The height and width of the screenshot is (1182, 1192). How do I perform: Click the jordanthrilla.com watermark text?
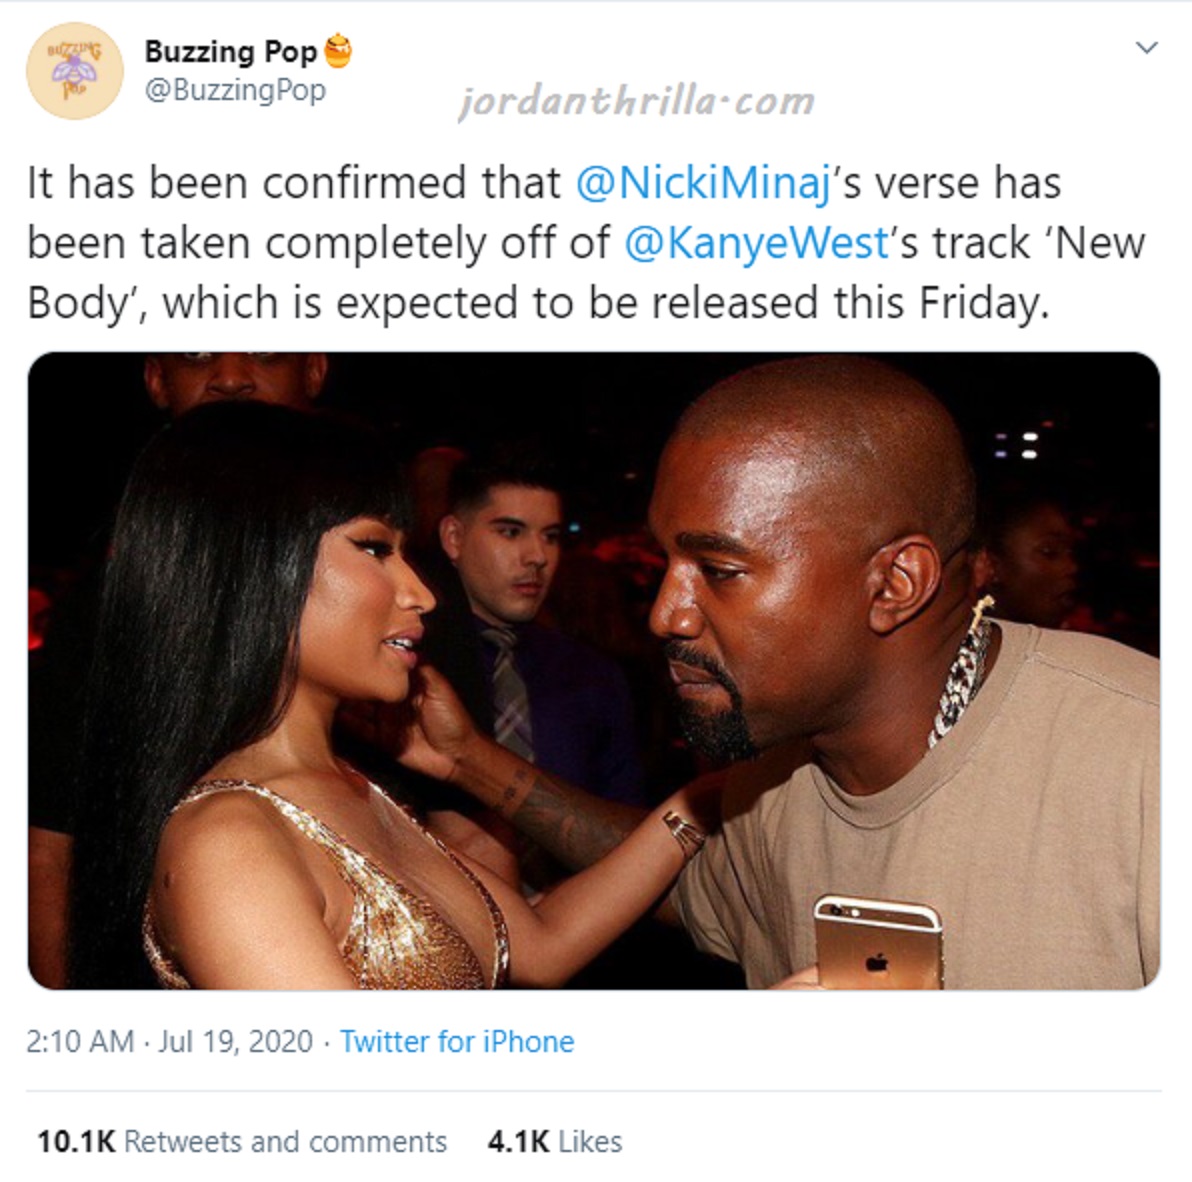coord(636,102)
